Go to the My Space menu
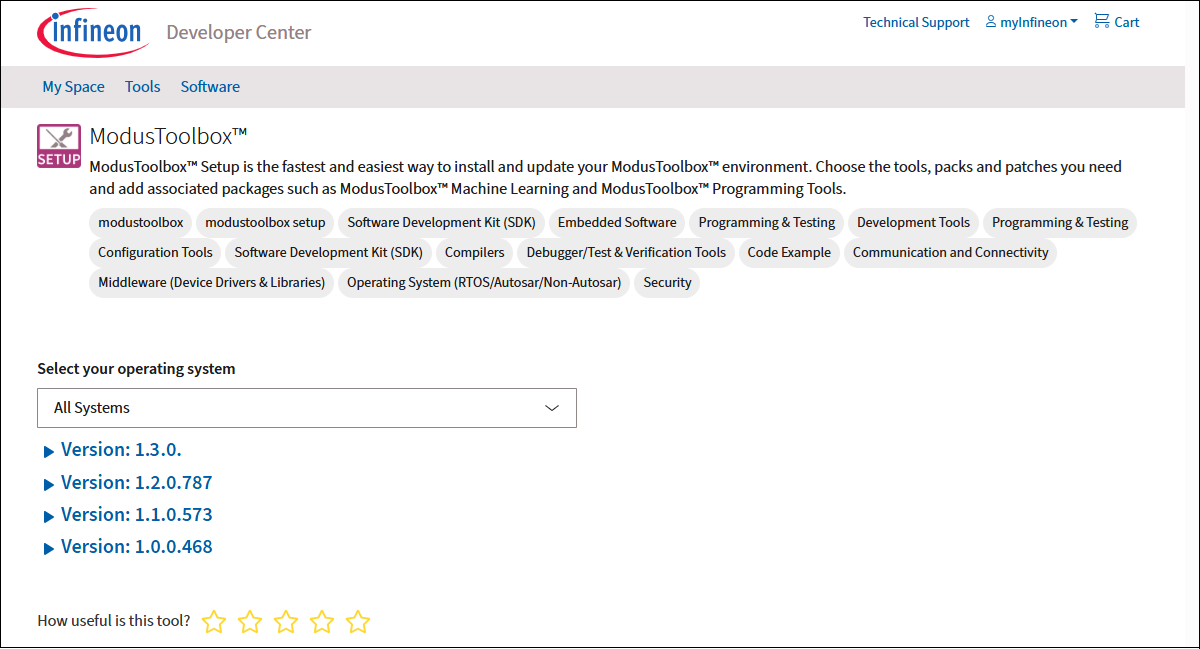The width and height of the screenshot is (1200, 649). (x=73, y=87)
